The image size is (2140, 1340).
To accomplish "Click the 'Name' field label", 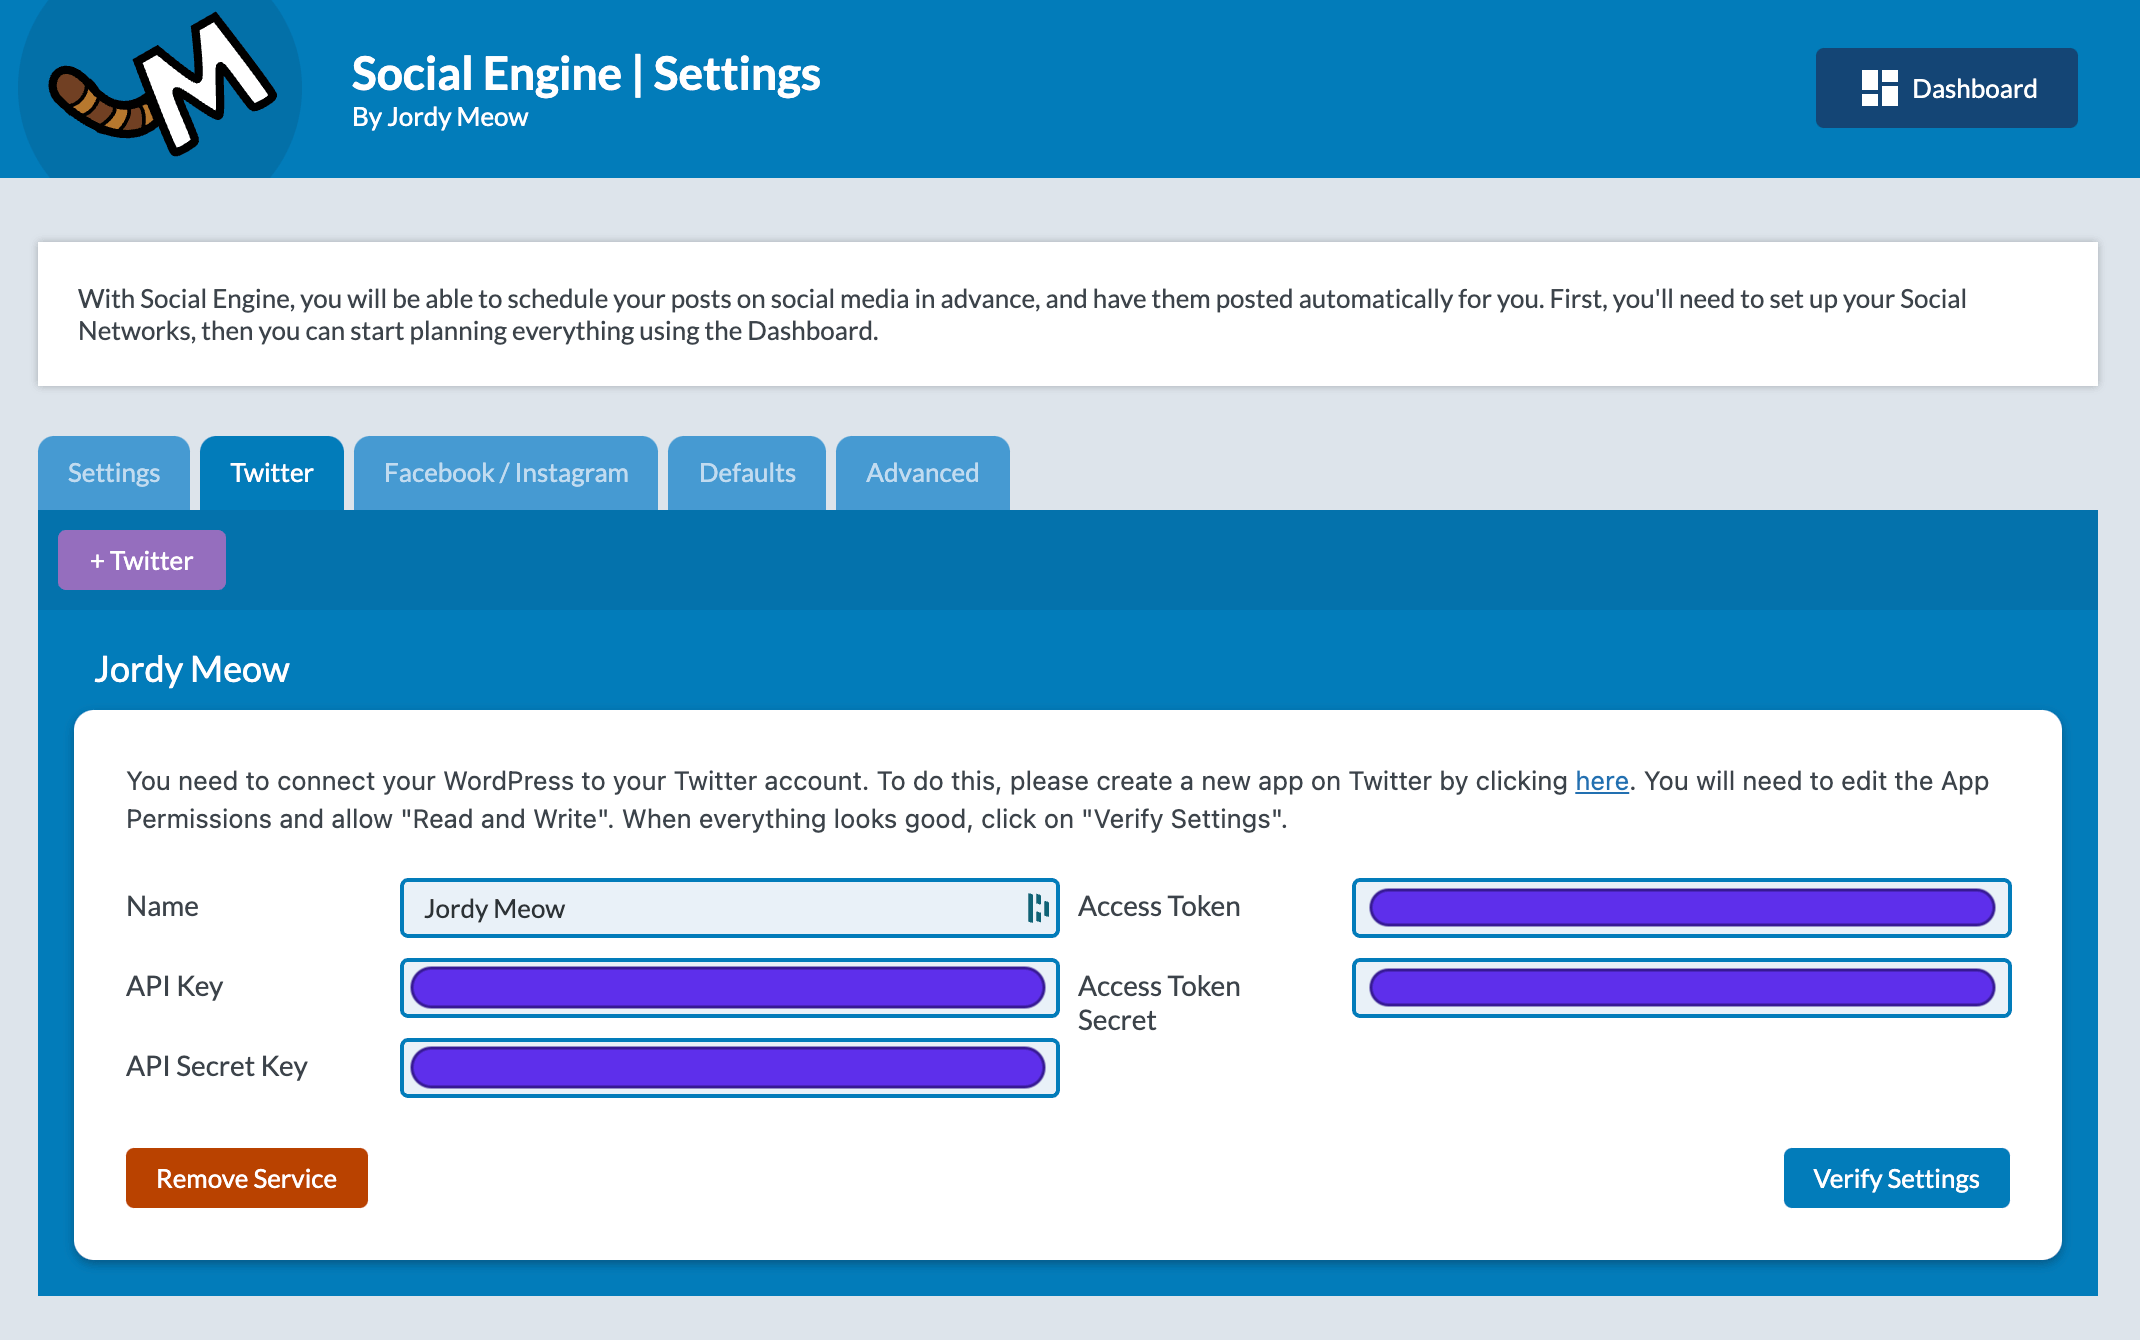I will tap(162, 906).
